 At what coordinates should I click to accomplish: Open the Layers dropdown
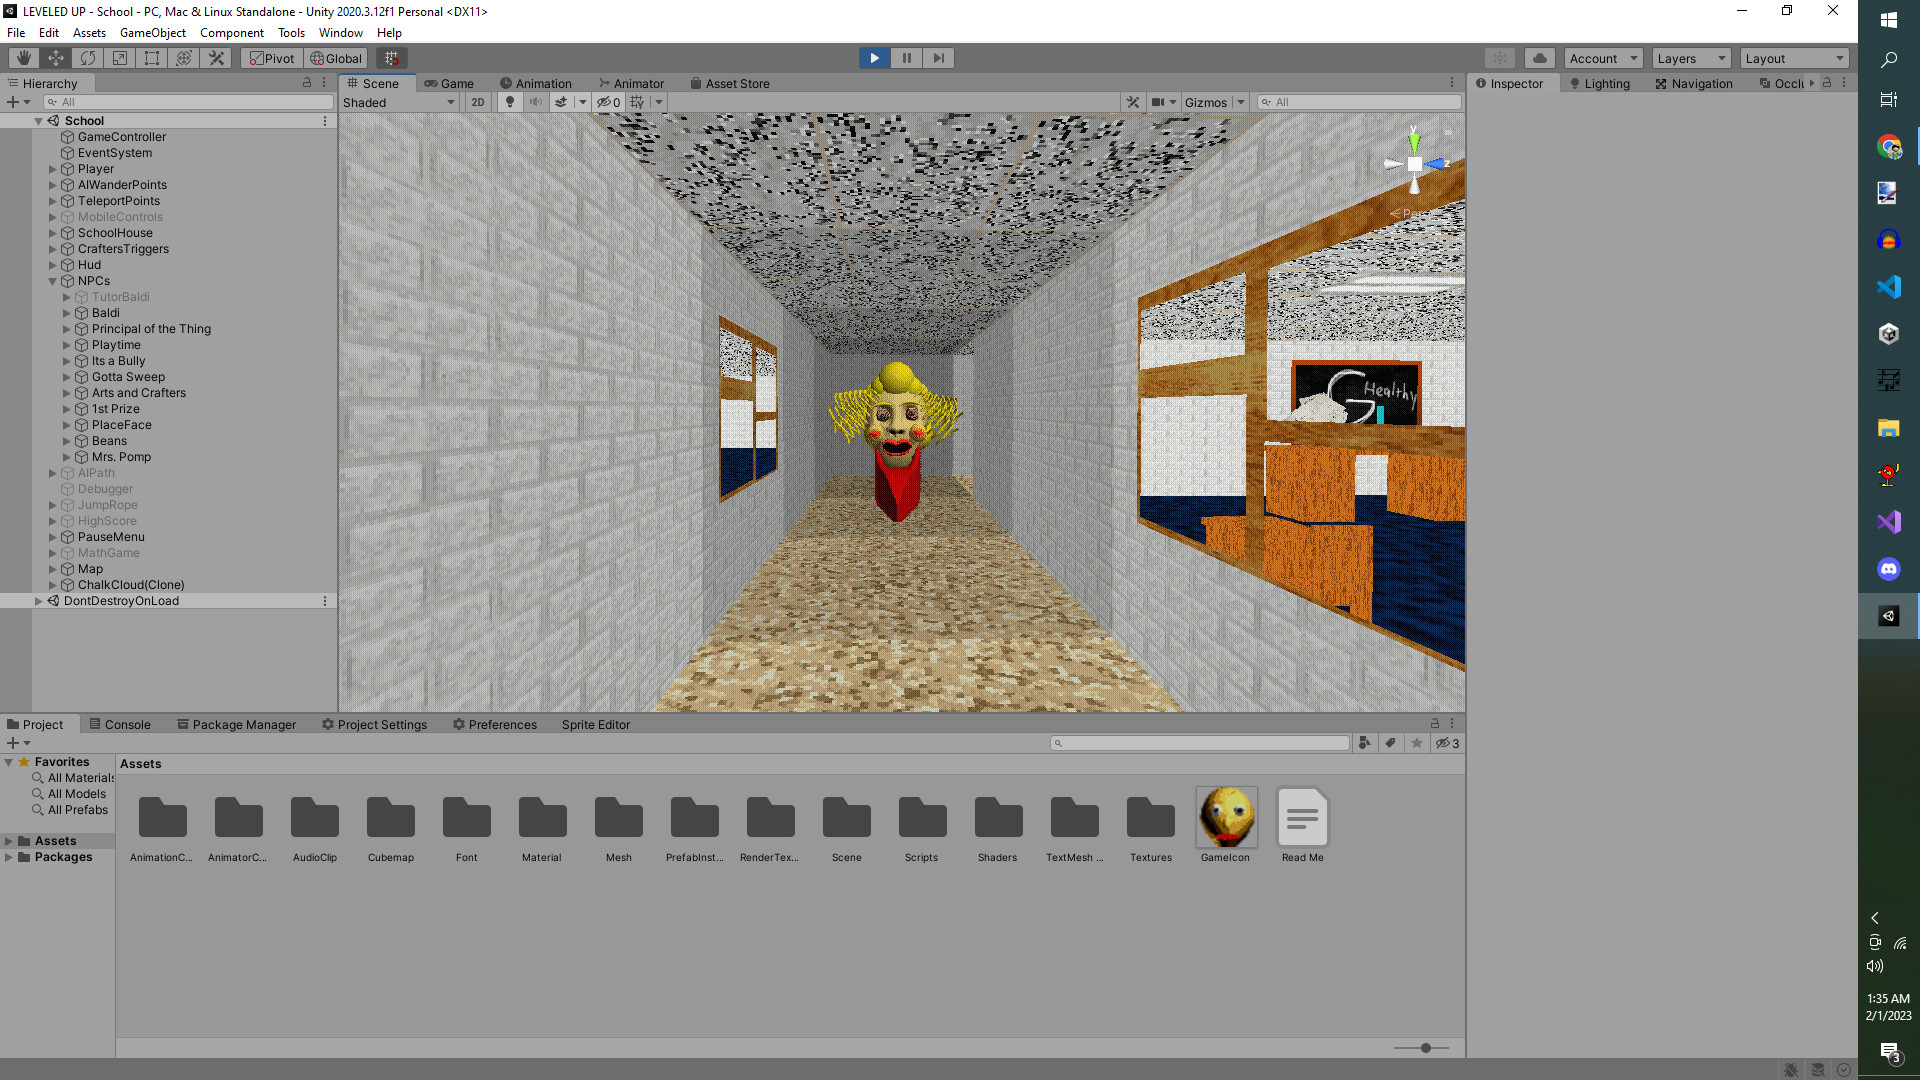(1690, 57)
